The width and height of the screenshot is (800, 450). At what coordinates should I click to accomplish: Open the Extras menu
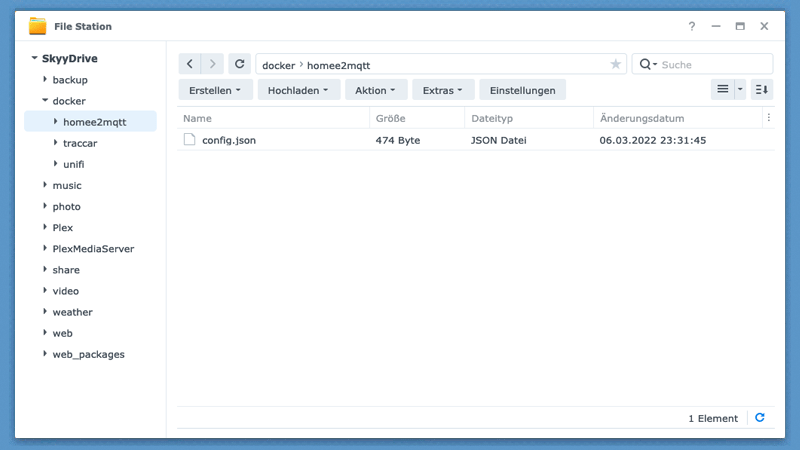[442, 90]
